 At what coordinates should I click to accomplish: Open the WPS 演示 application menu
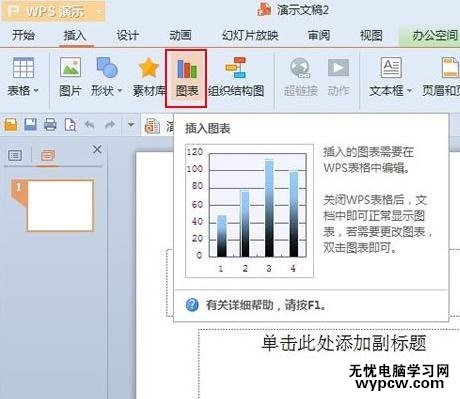[54, 11]
